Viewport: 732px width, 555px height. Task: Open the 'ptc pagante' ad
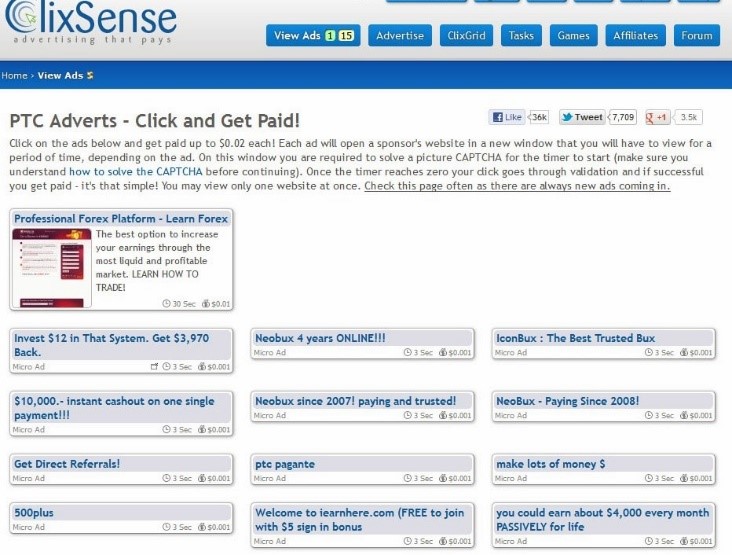click(285, 464)
